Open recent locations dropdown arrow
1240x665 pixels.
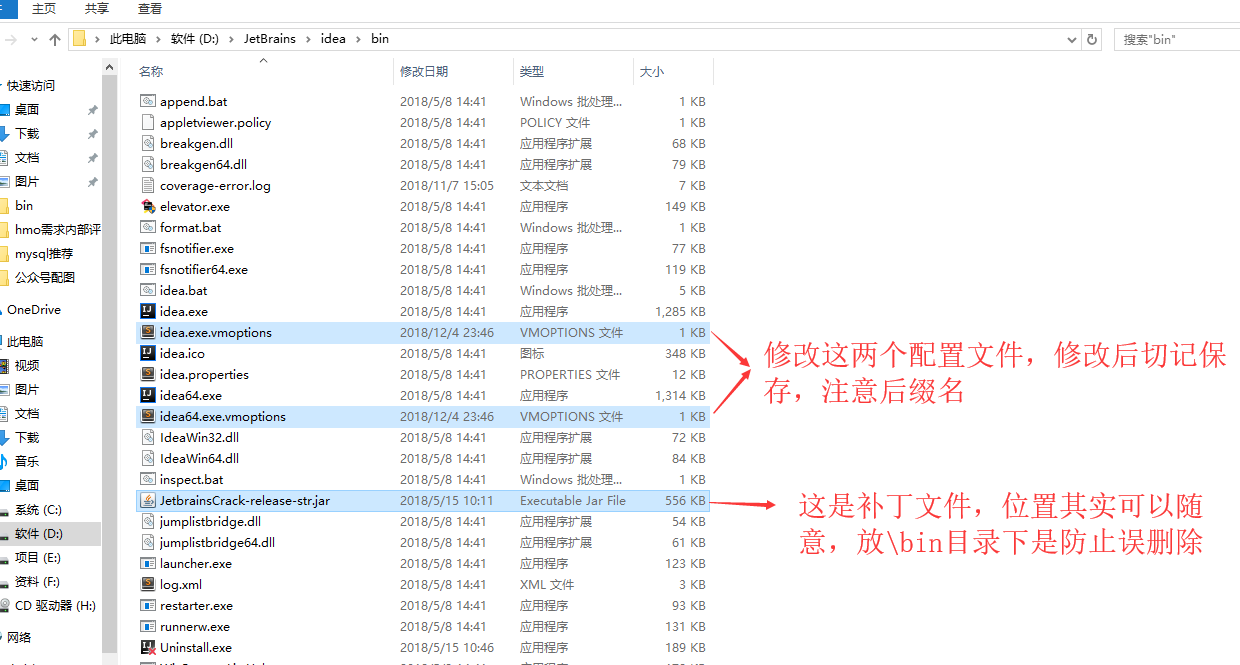click(34, 39)
